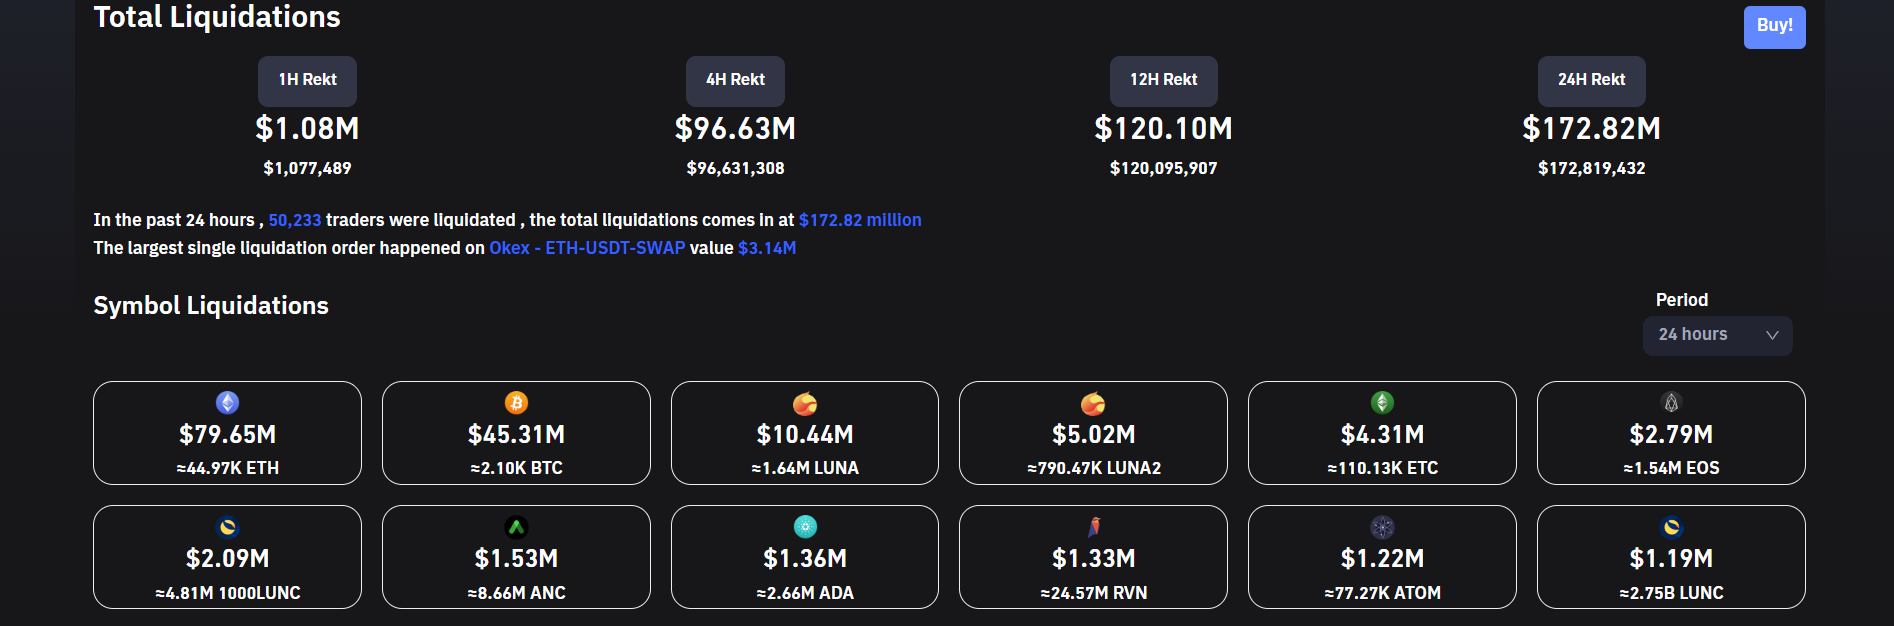The height and width of the screenshot is (626, 1894).
Task: Click the 50,233 traders link
Action: (x=295, y=220)
